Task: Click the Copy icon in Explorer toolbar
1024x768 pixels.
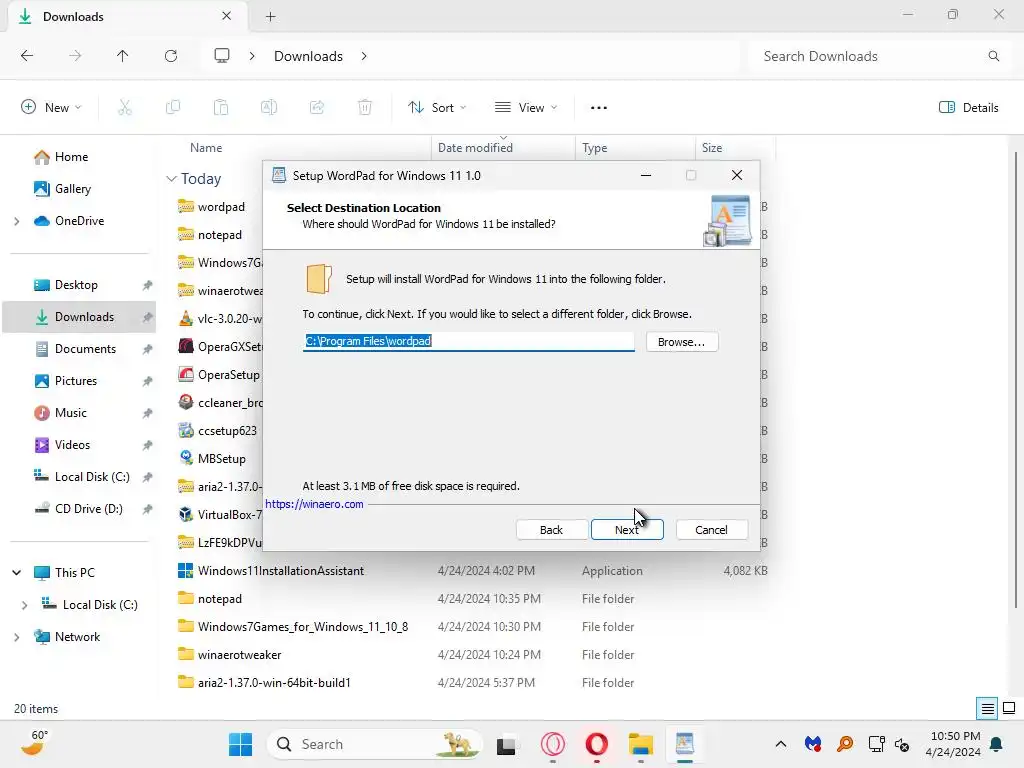Action: [173, 107]
